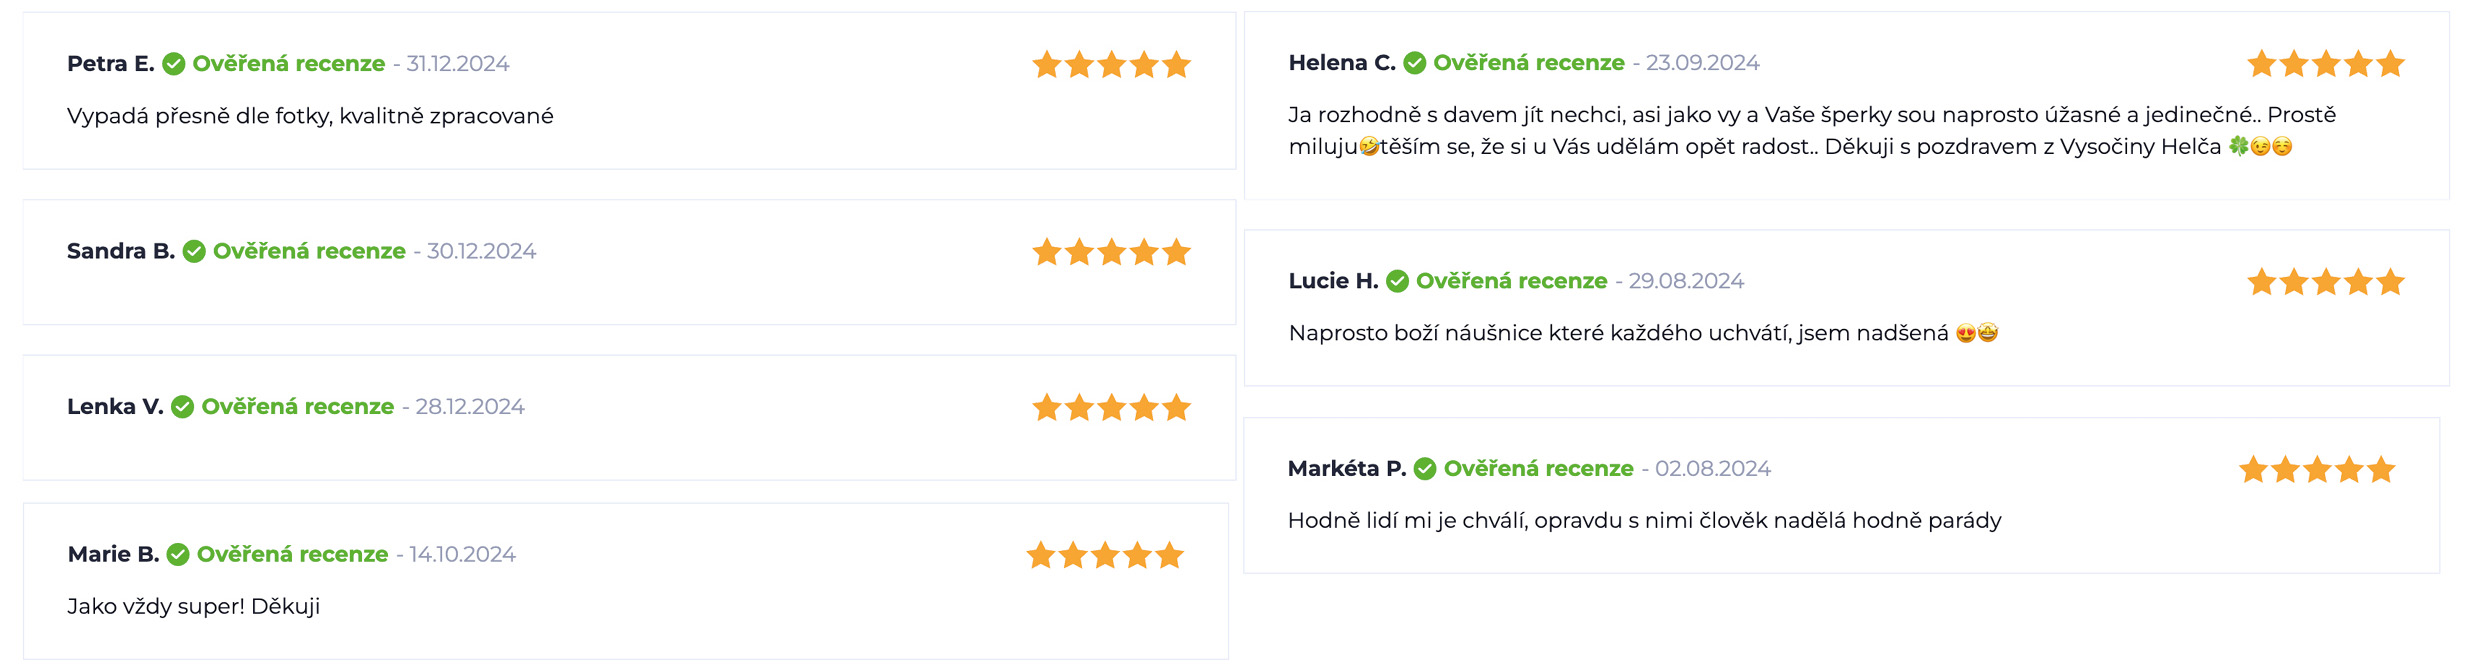Click the verified checkmark beside Petra E.
Viewport: 2480px width, 669px height.
tap(174, 64)
